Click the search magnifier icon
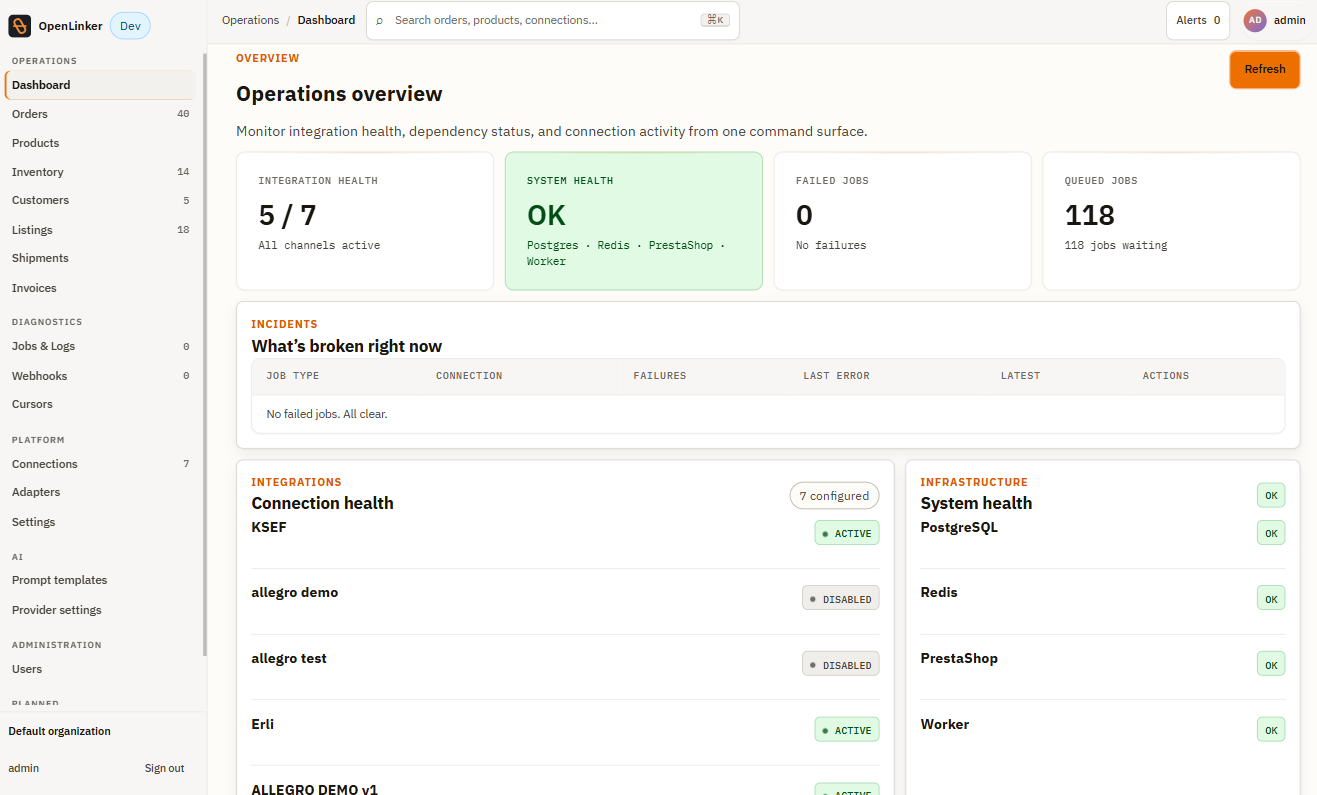Screen dimensions: 1317x795 (379, 20)
